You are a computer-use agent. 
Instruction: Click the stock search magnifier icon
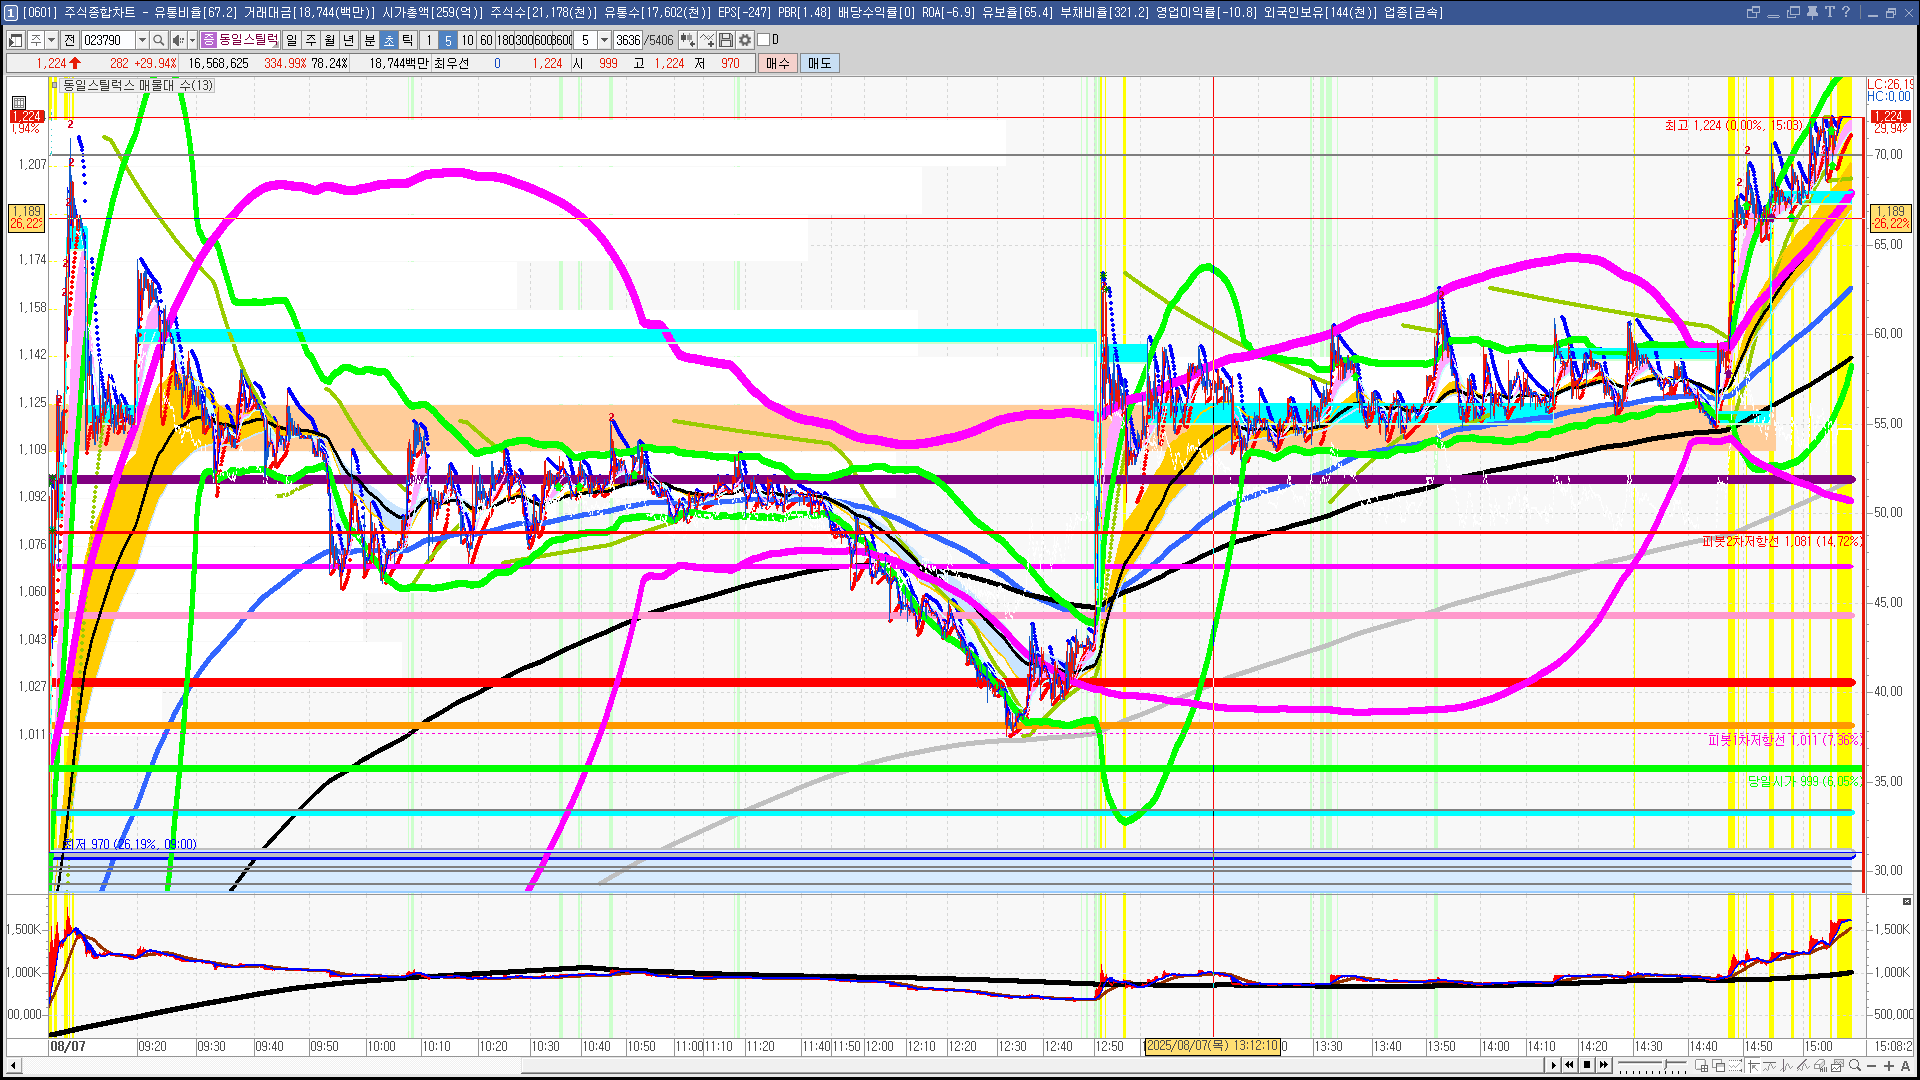pyautogui.click(x=159, y=40)
